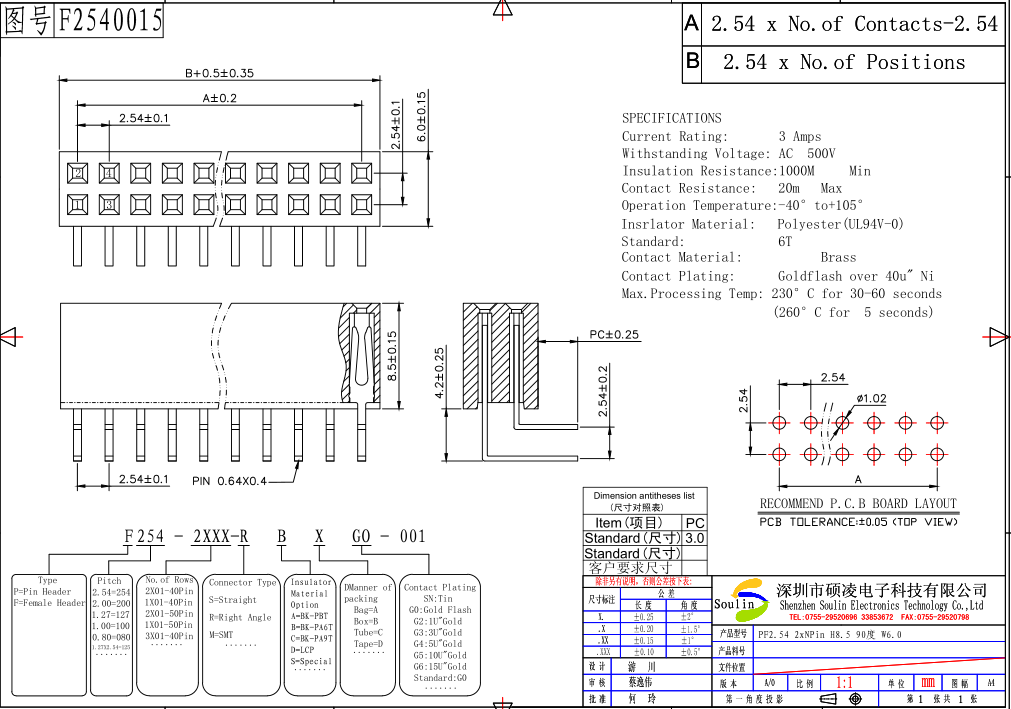The width and height of the screenshot is (1011, 709).
Task: Click 'Shenzhen Soulin Electronics Technology Co.,Ltd' text
Action: [x=881, y=606]
